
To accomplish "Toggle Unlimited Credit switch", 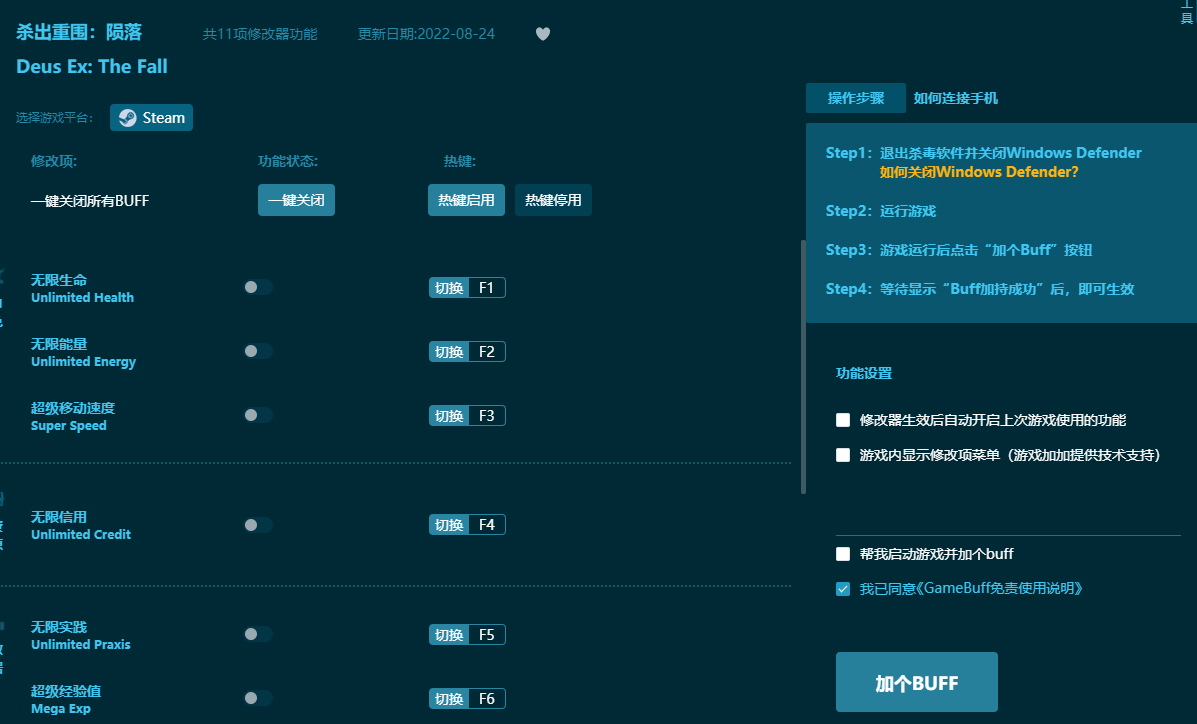I will click(x=257, y=525).
